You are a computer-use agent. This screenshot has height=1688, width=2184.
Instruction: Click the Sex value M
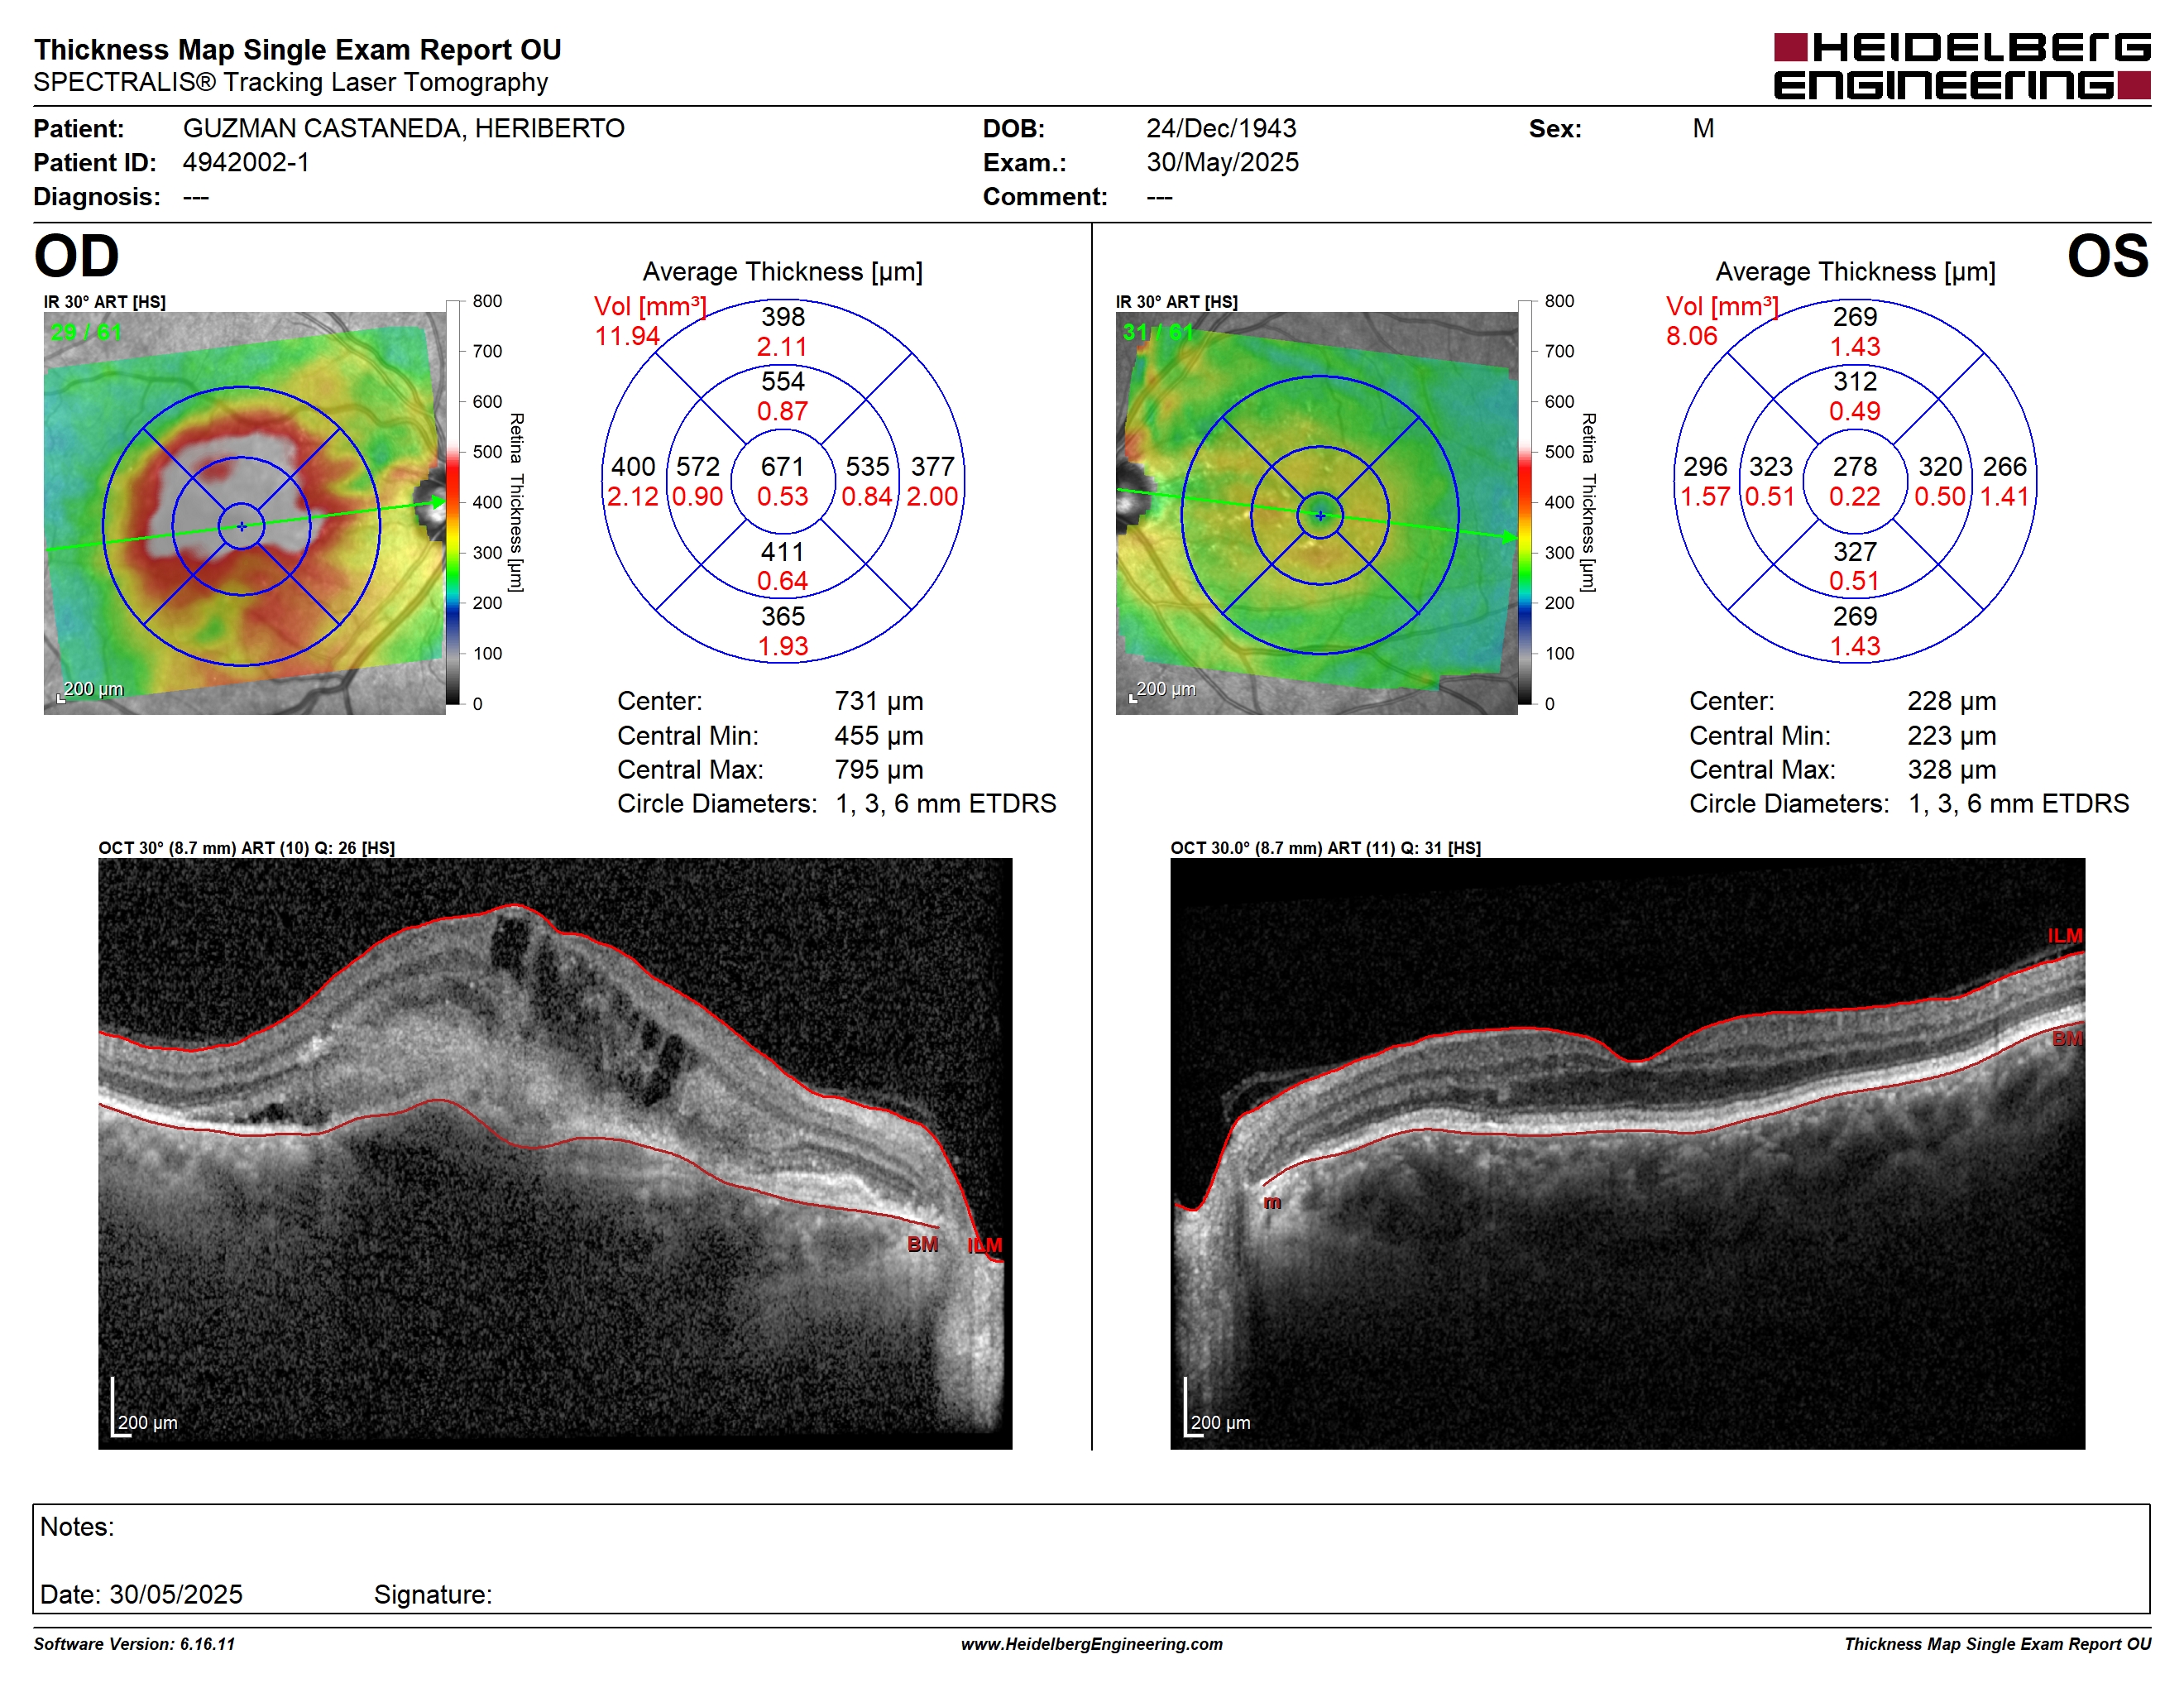coord(1703,129)
